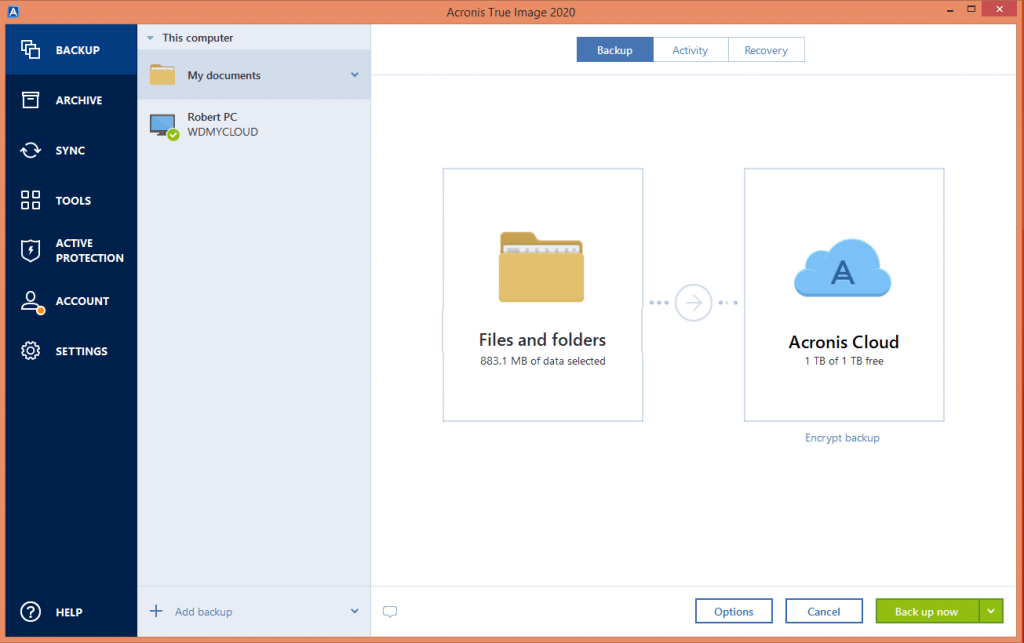Open the Back up now dropdown arrow
Screen dimensions: 1024x643
(991, 611)
